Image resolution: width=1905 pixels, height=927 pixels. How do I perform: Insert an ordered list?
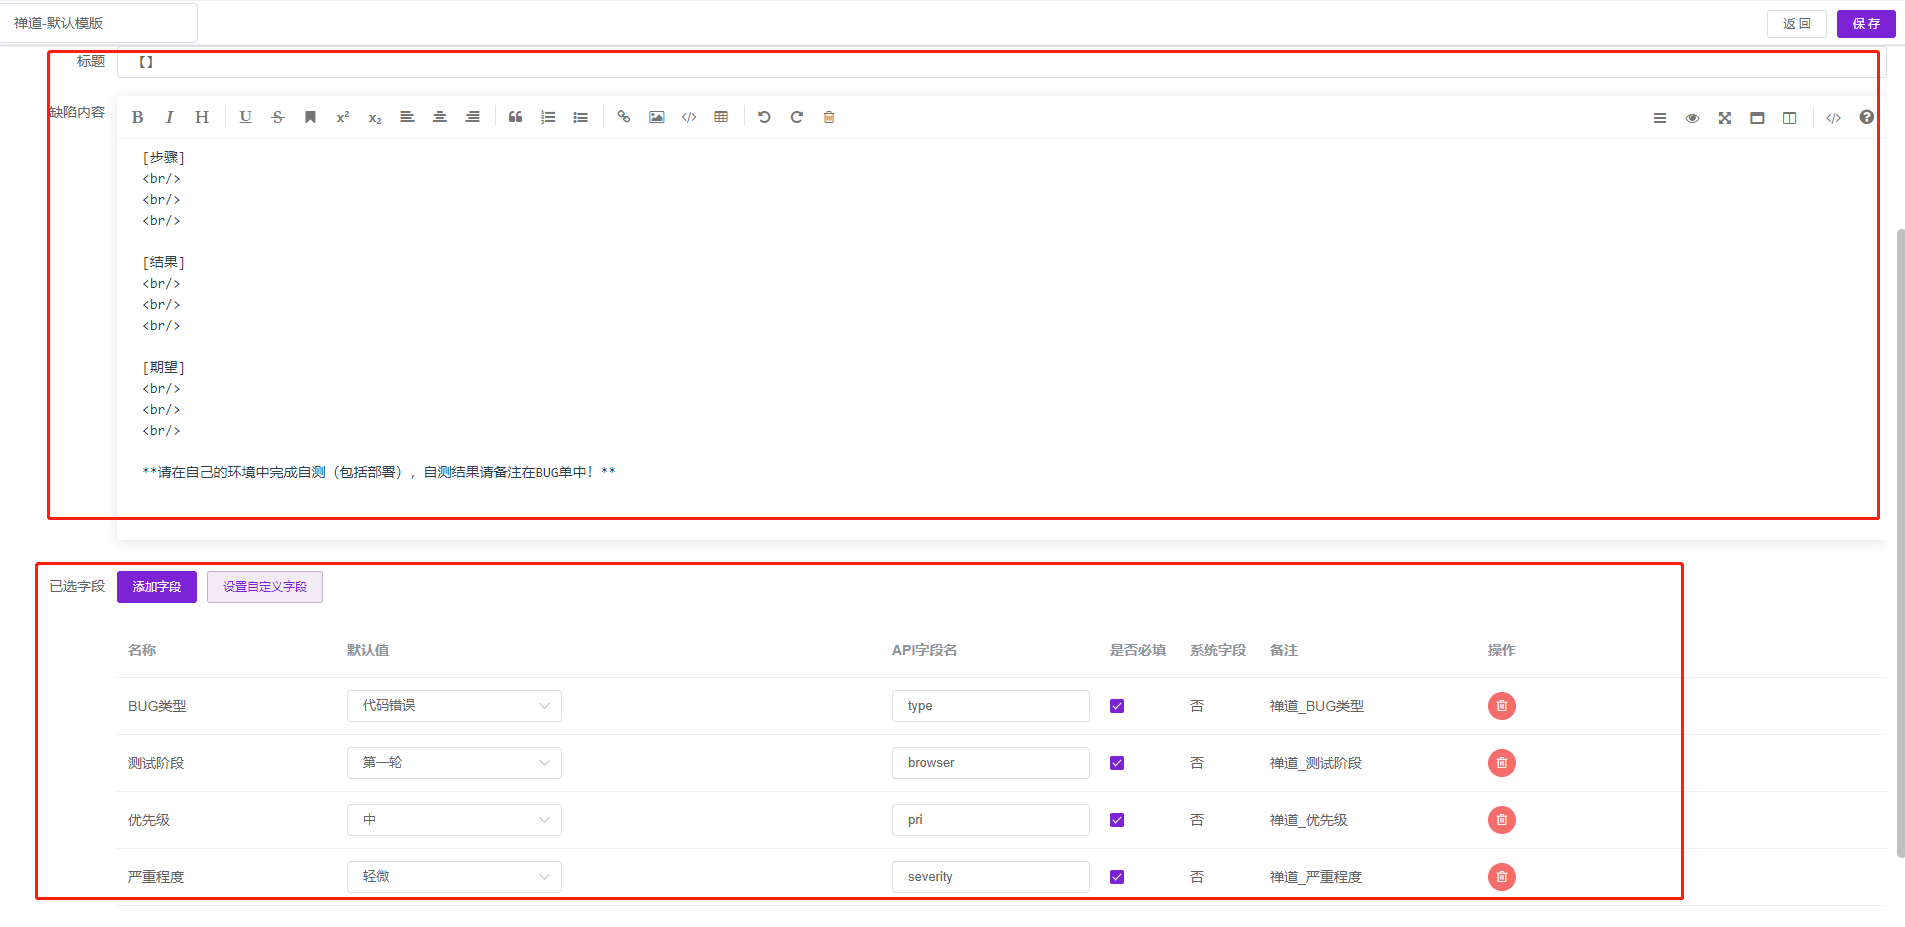pyautogui.click(x=548, y=117)
